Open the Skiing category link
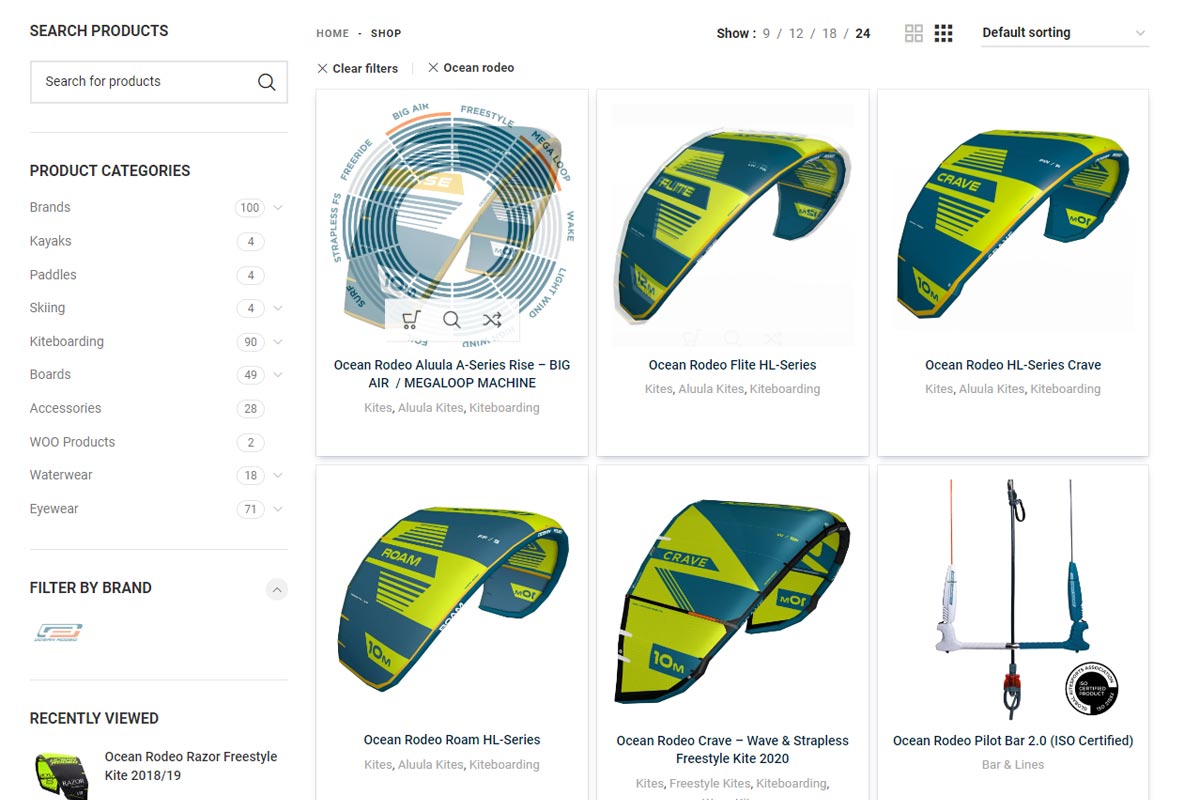 [x=47, y=308]
